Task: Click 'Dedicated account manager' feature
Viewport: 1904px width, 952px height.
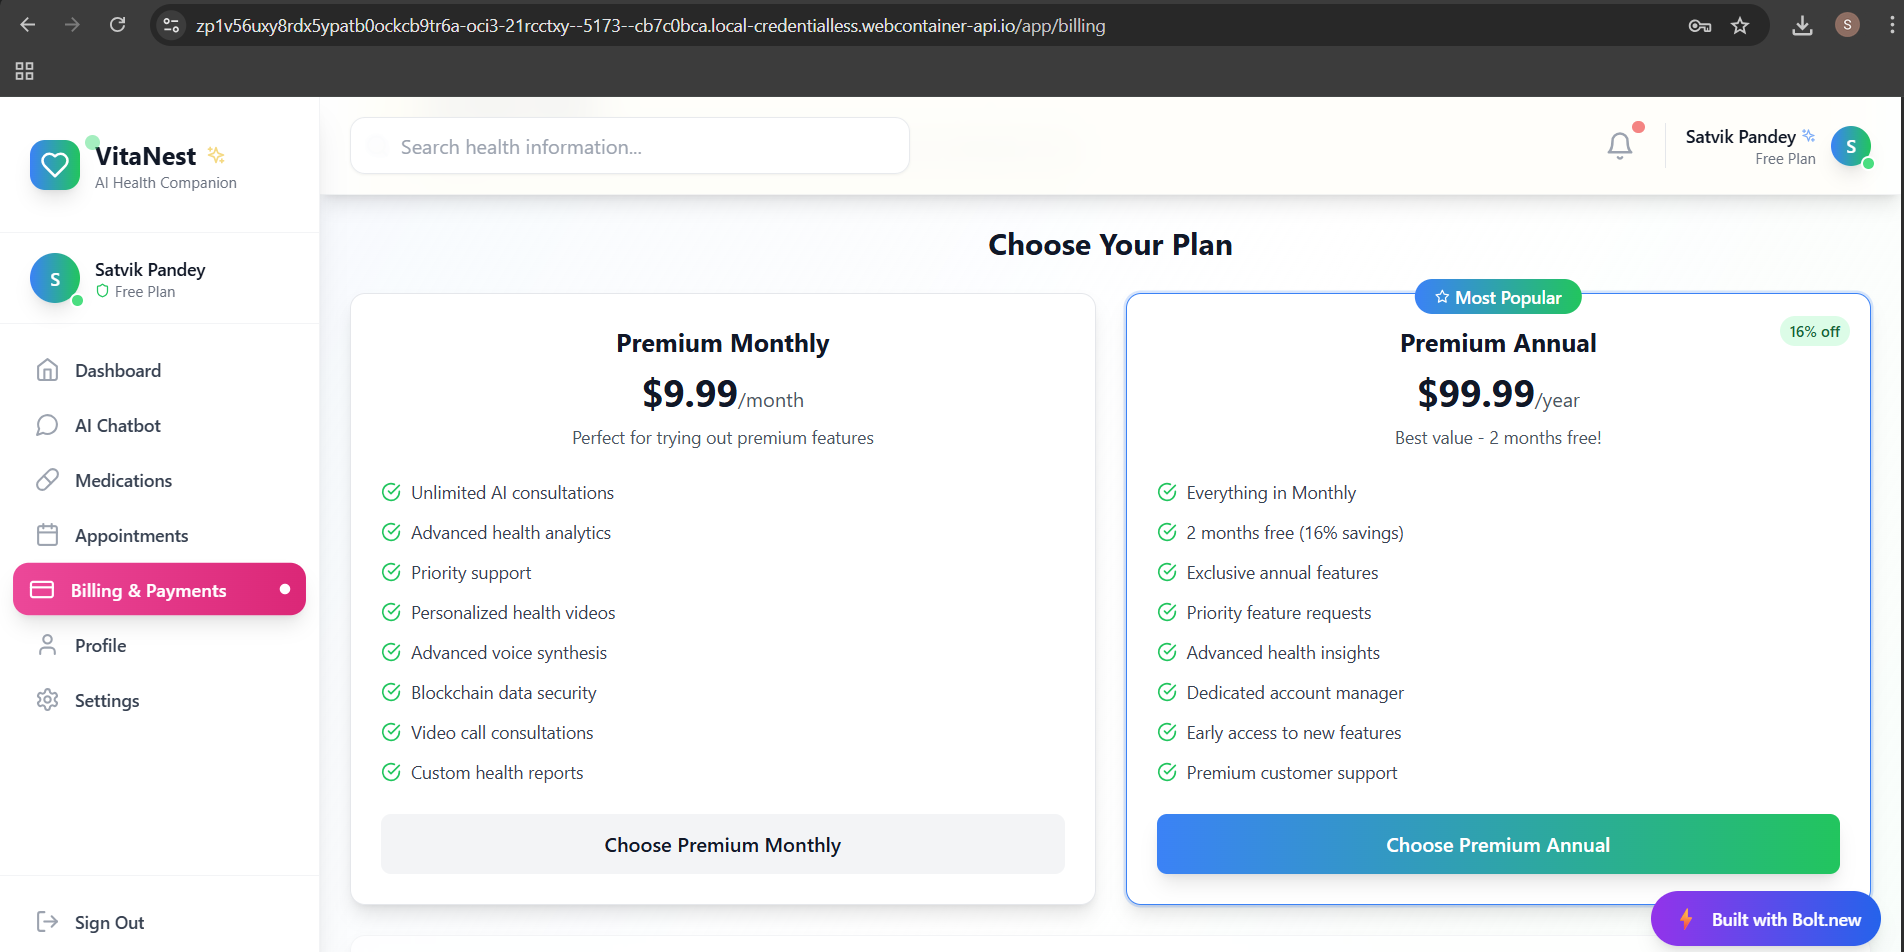Action: 1295,692
